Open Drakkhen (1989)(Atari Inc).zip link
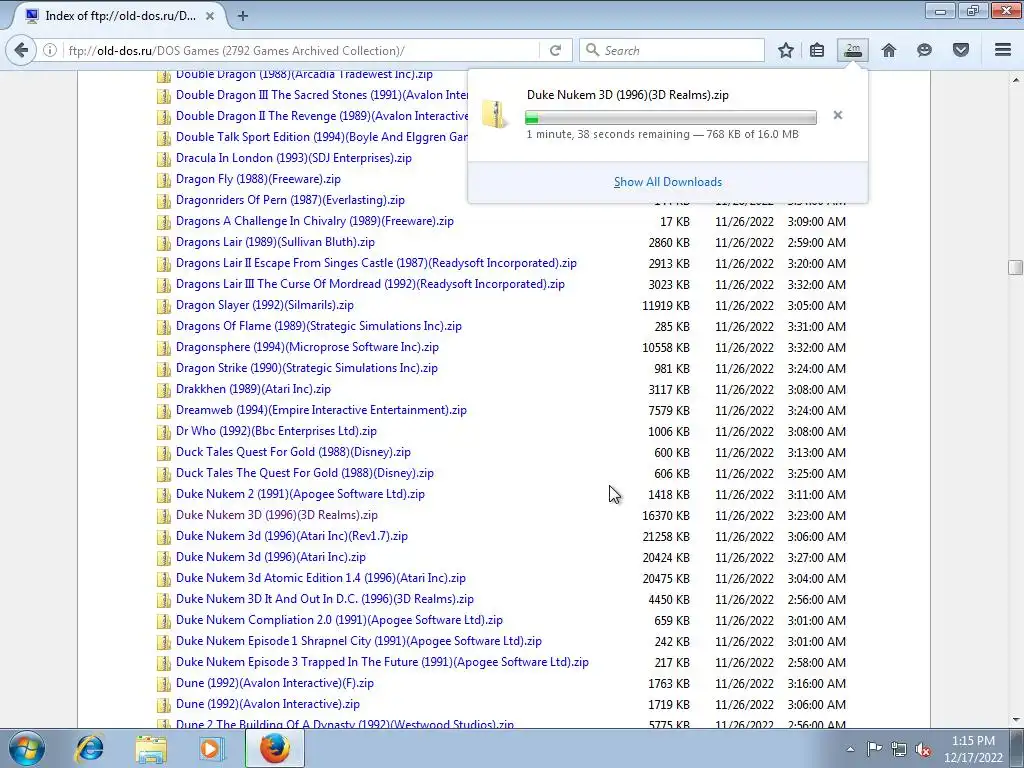Viewport: 1024px width, 768px height. [253, 389]
